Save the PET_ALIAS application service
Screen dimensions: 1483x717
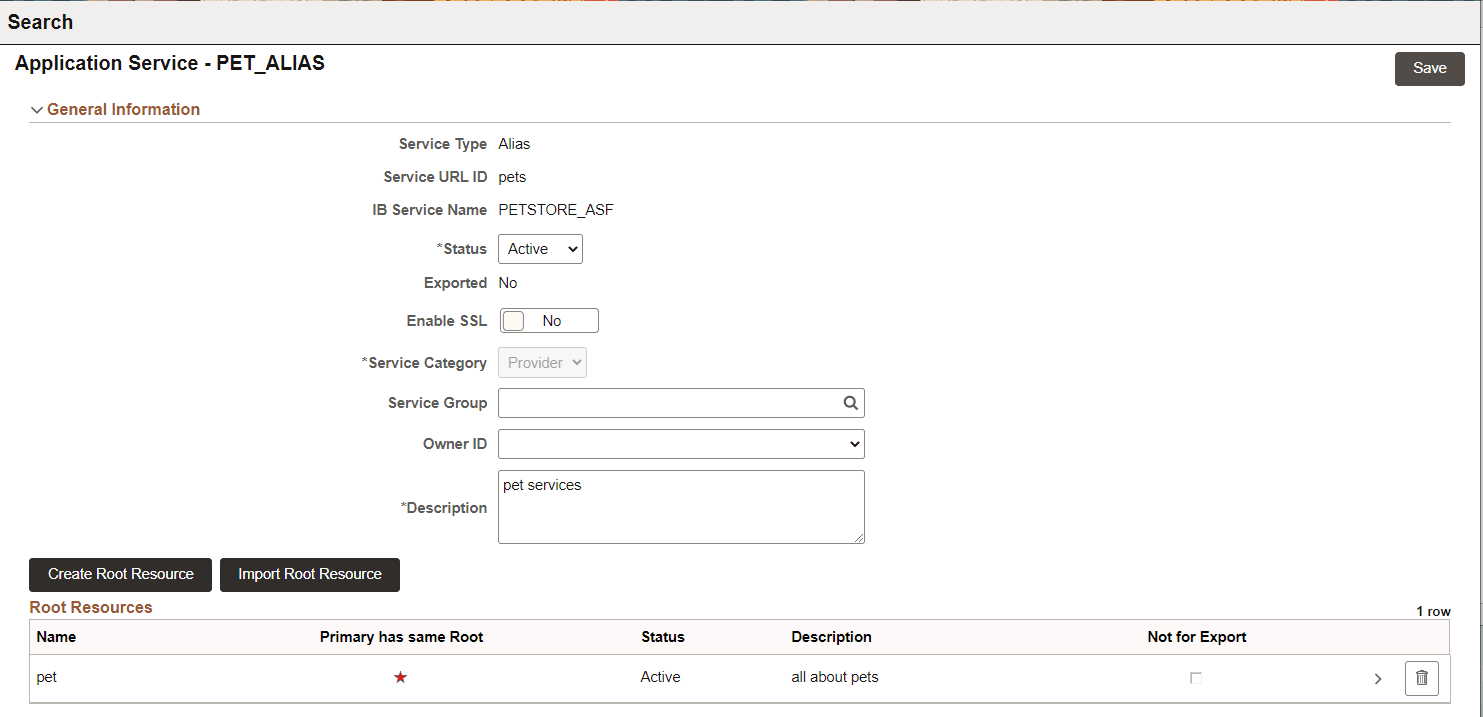click(x=1429, y=68)
